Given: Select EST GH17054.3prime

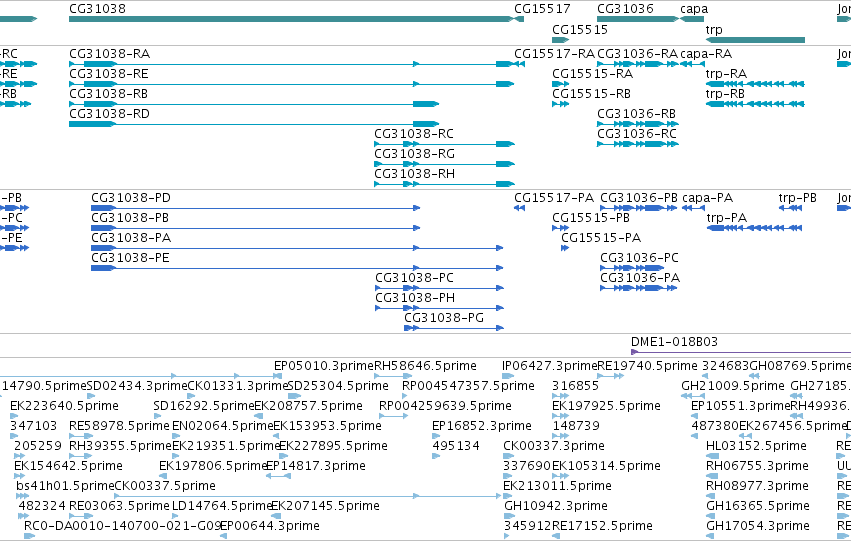Looking at the screenshot, I should pyautogui.click(x=711, y=537).
